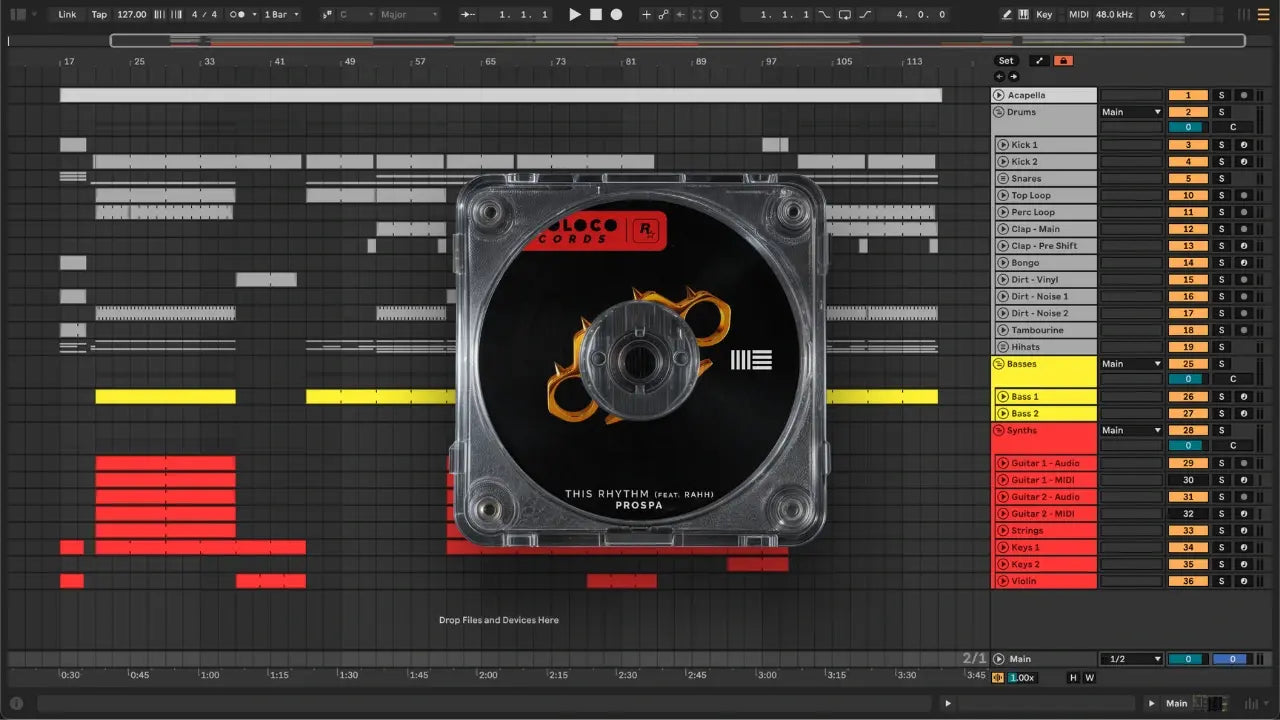The image size is (1280, 720).
Task: Toggle the Draw Mode pencil icon
Action: 1006,14
